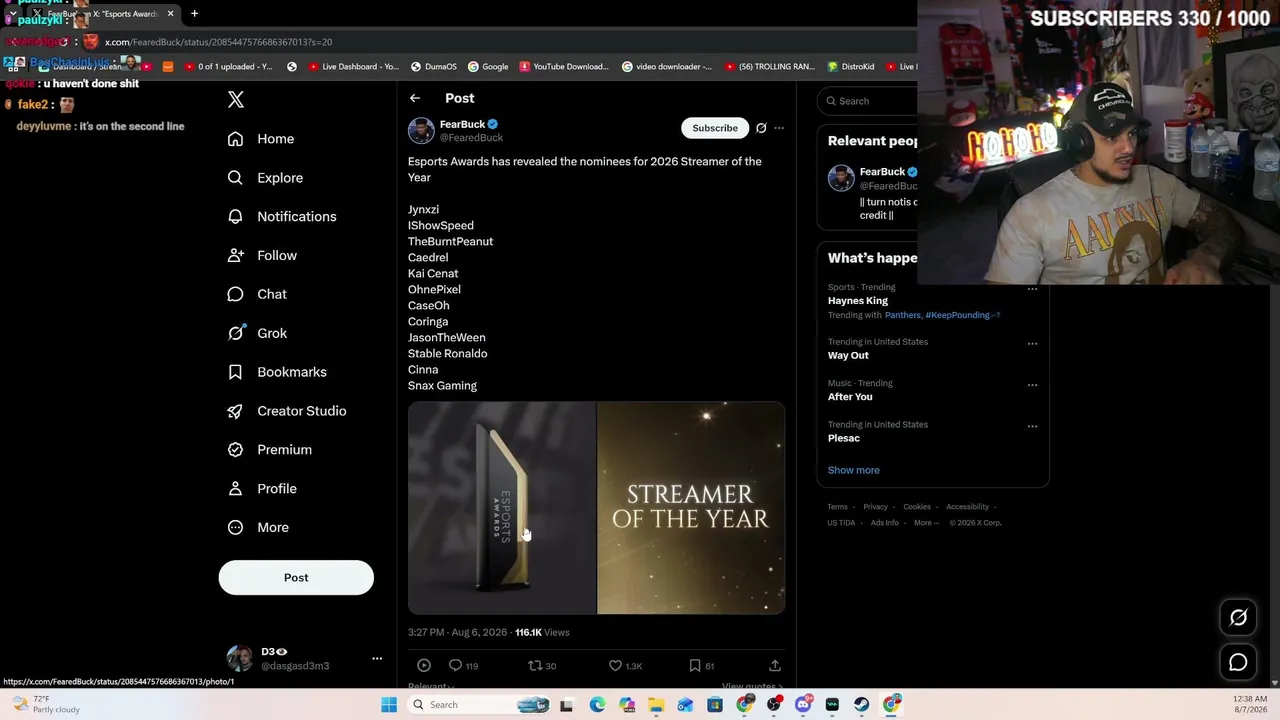Like the post with 1.3K likes
Image resolution: width=1280 pixels, height=720 pixels.
click(625, 665)
